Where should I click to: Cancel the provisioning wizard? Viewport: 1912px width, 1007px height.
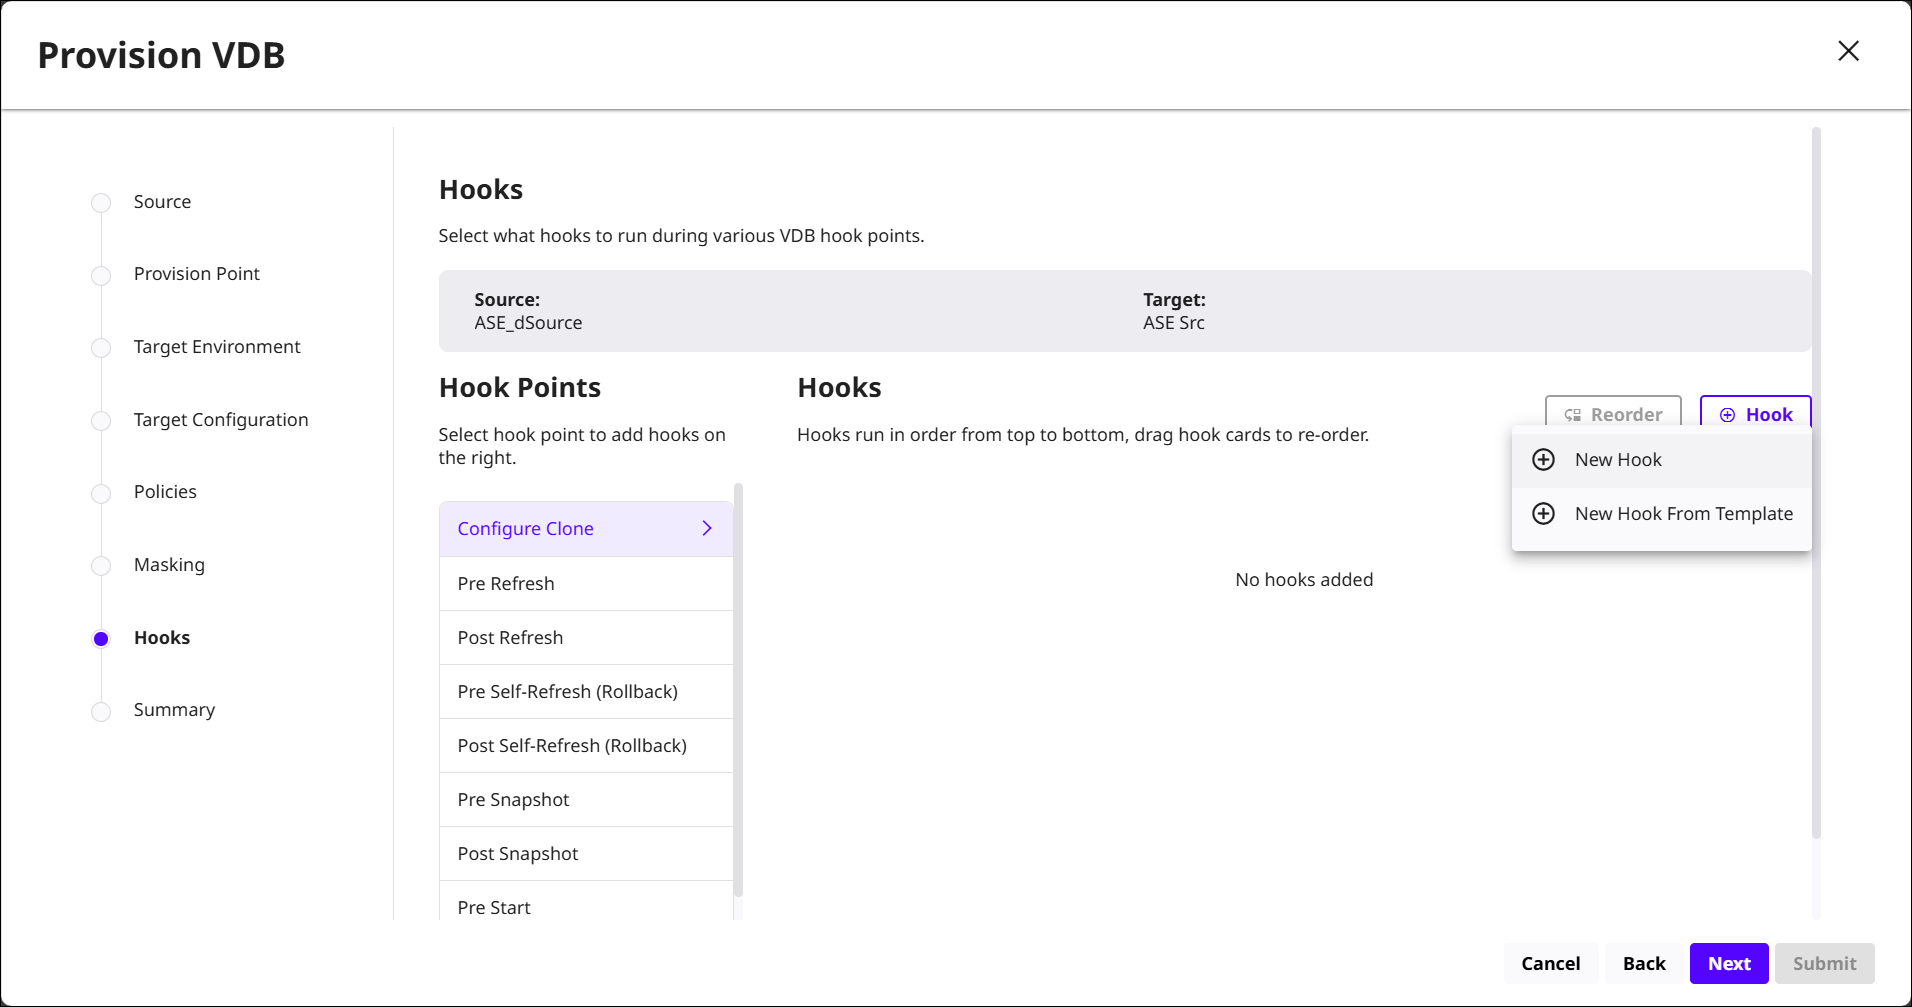click(1550, 964)
